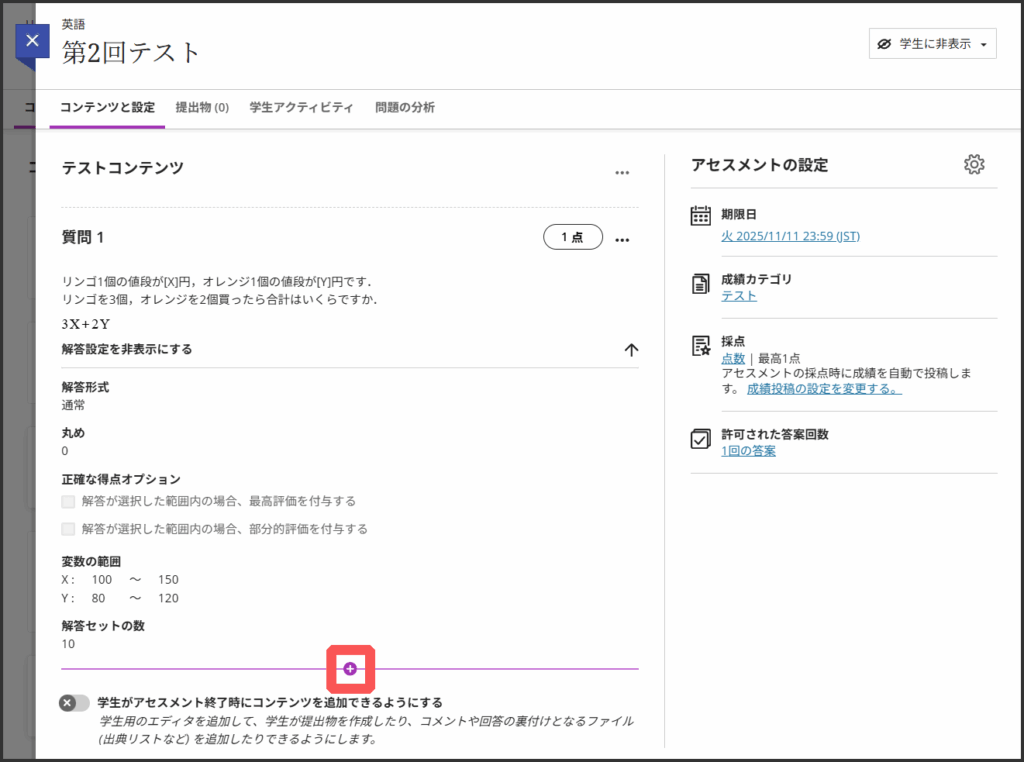Check the 最高評価を付与する checkbox
Screen dimensions: 1024x762
[x=68, y=501]
